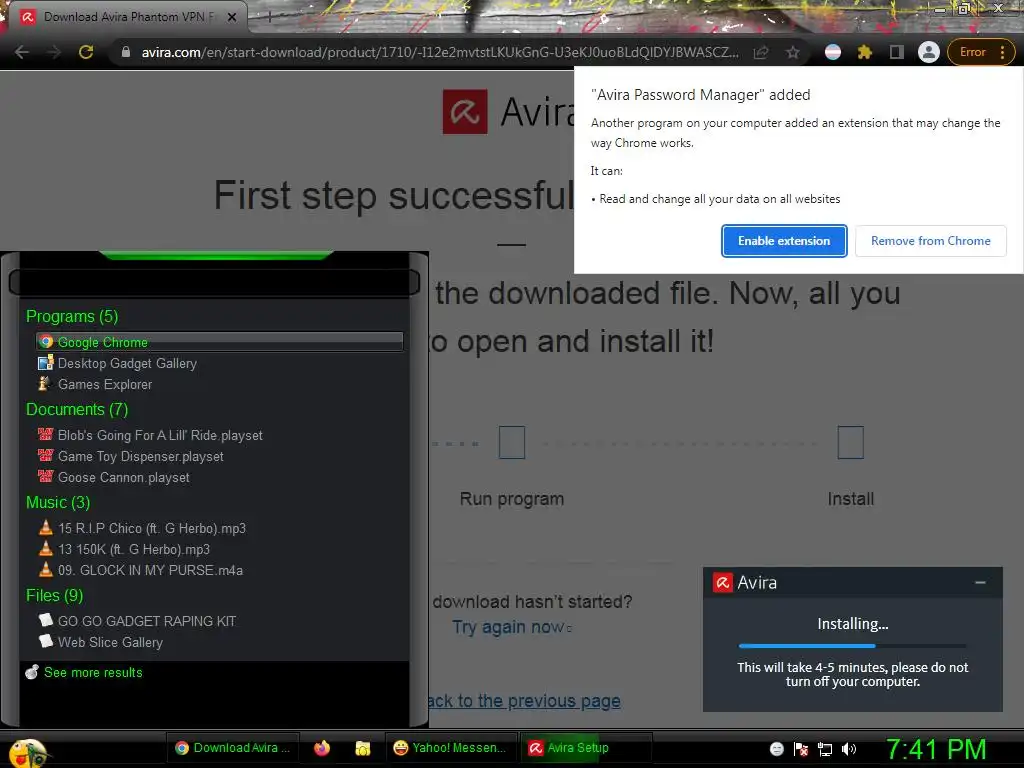Open the Extensions puzzle icon
The height and width of the screenshot is (768, 1024).
point(865,52)
